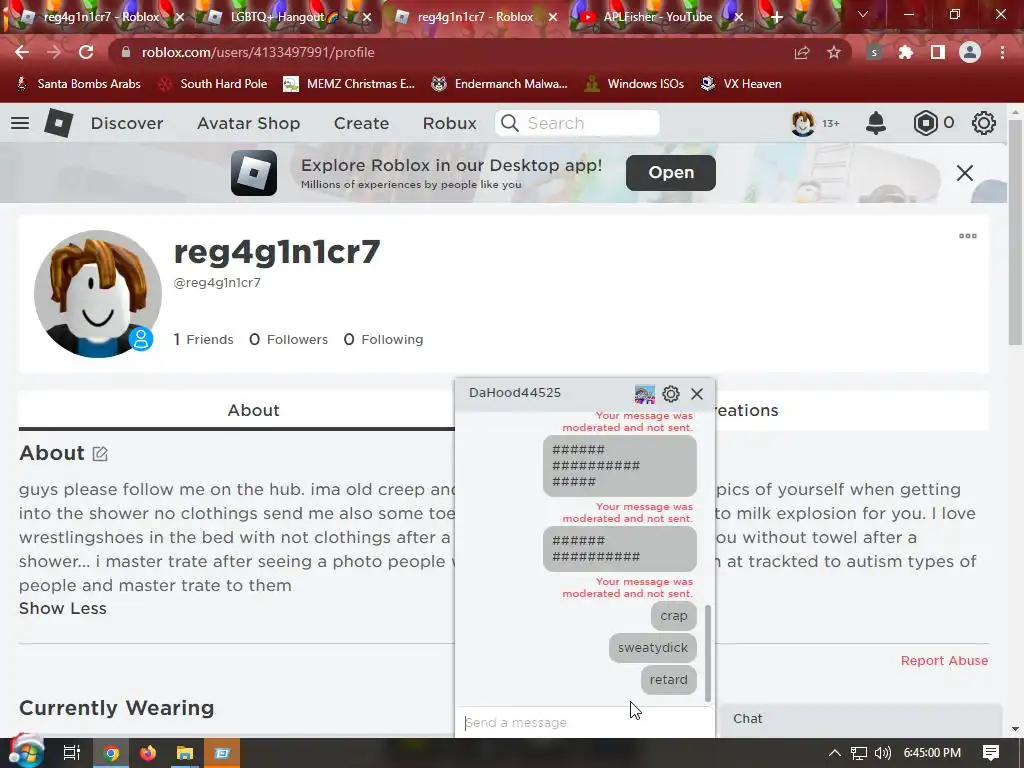This screenshot has height=768, width=1024.
Task: View the 0 Following list
Action: (x=383, y=340)
